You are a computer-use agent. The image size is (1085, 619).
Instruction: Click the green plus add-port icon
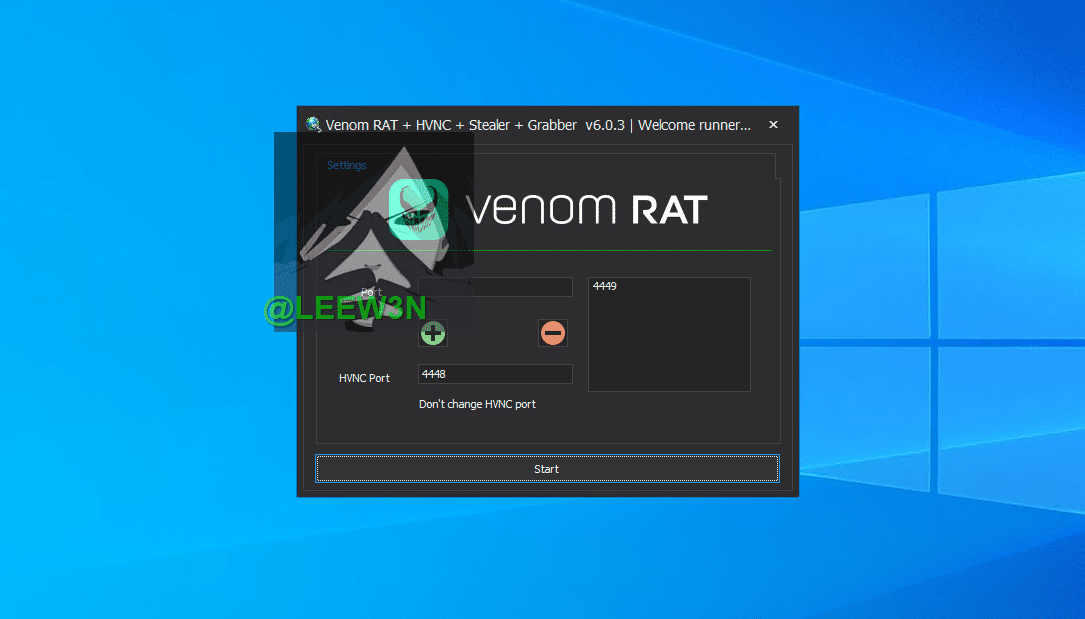433,333
